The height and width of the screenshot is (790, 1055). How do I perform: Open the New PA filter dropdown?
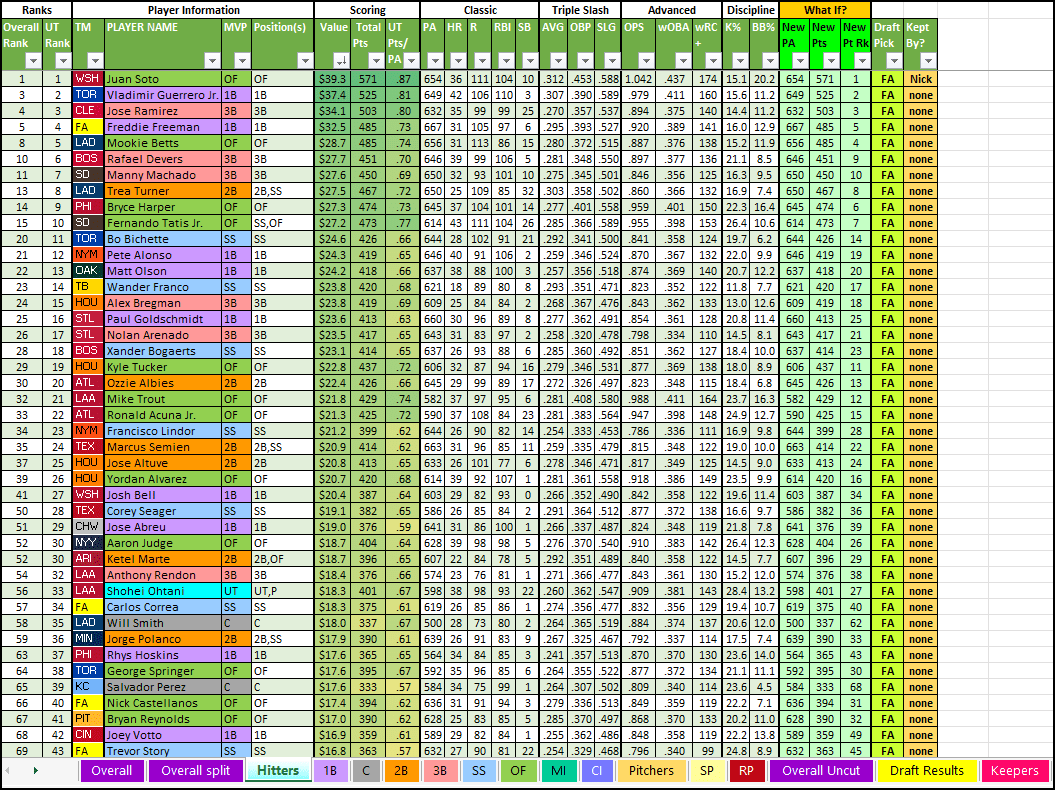coord(800,61)
